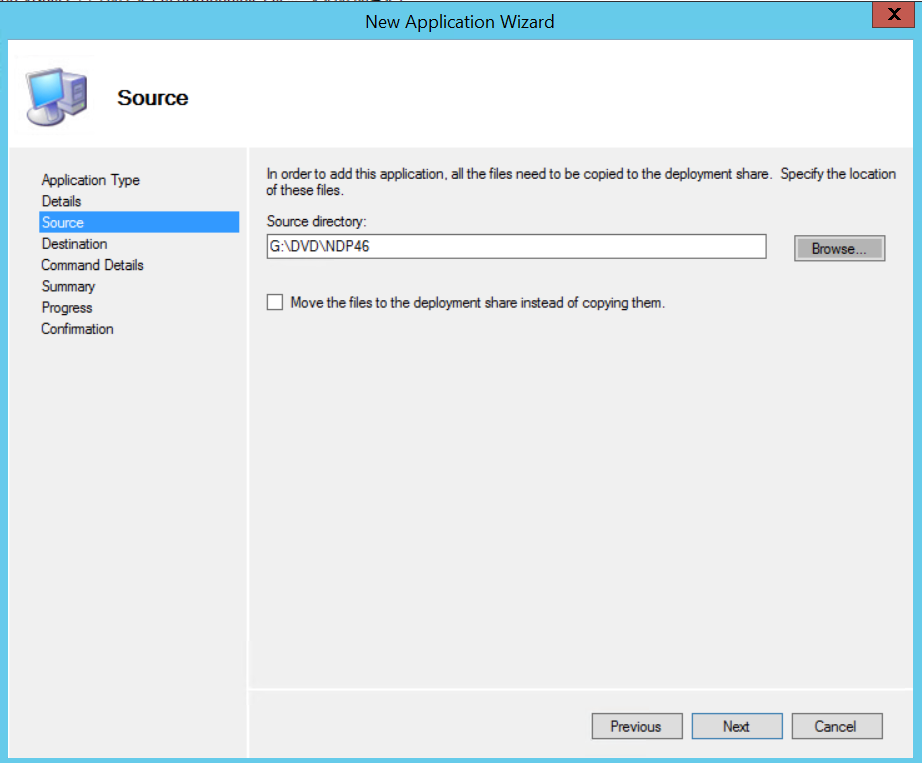Cancel the application wizard
The image size is (922, 763).
click(836, 726)
